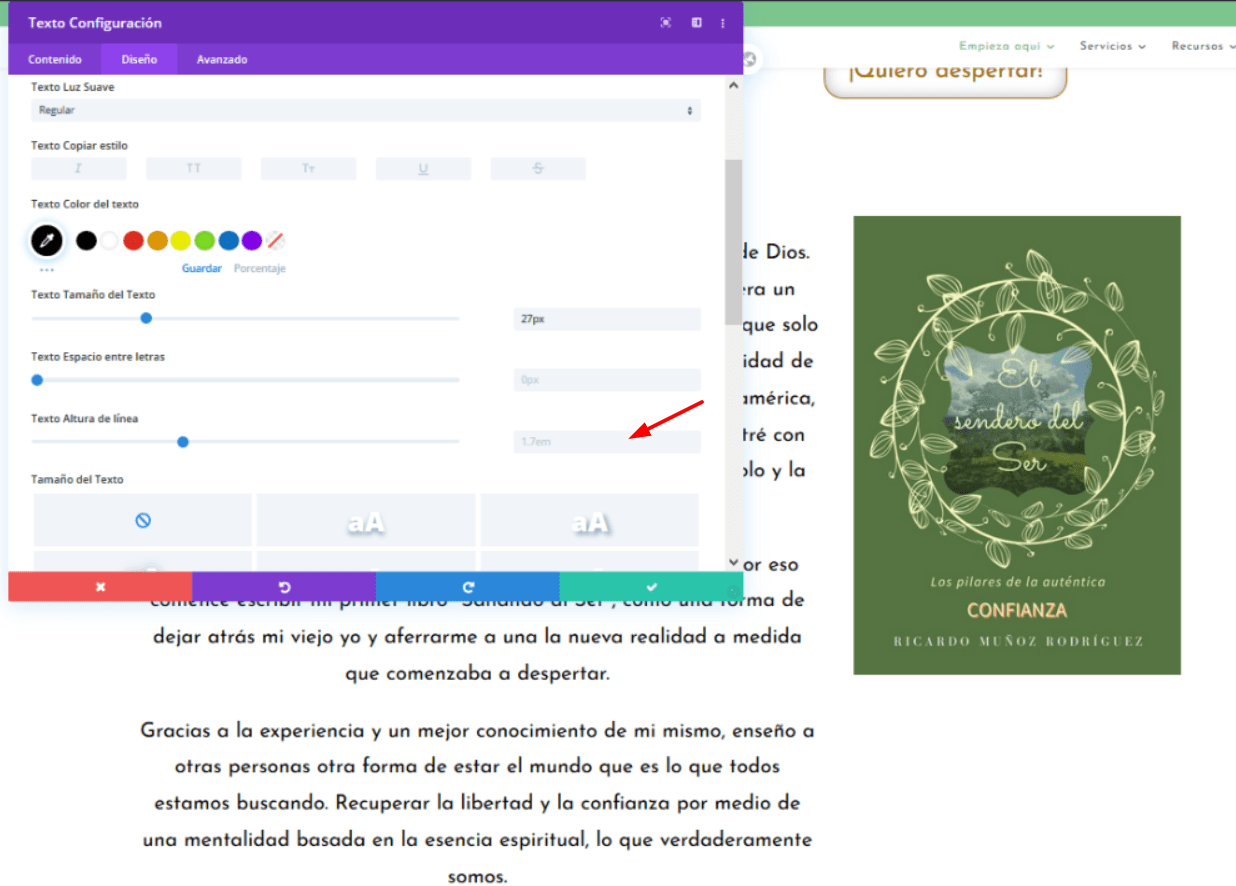1236x886 pixels.
Task: Open the Recursos menu
Action: [1203, 46]
